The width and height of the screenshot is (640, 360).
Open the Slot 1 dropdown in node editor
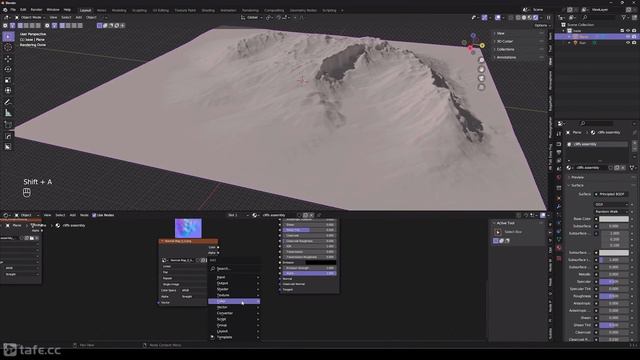click(x=238, y=215)
